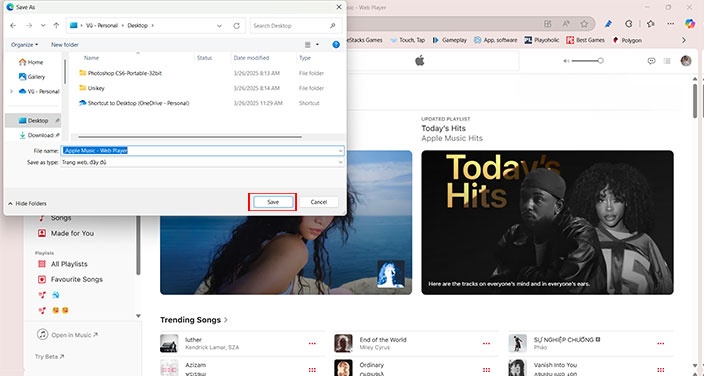Click the blue Help icon in dialog
Screen dimensions: 704x376
click(x=336, y=44)
